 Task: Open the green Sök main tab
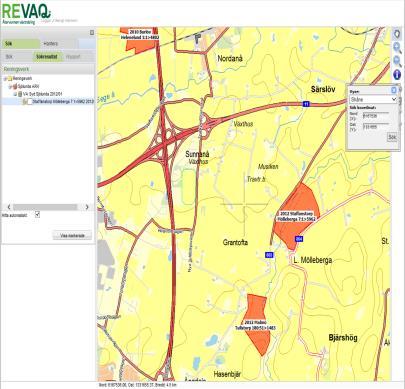coord(21,44)
